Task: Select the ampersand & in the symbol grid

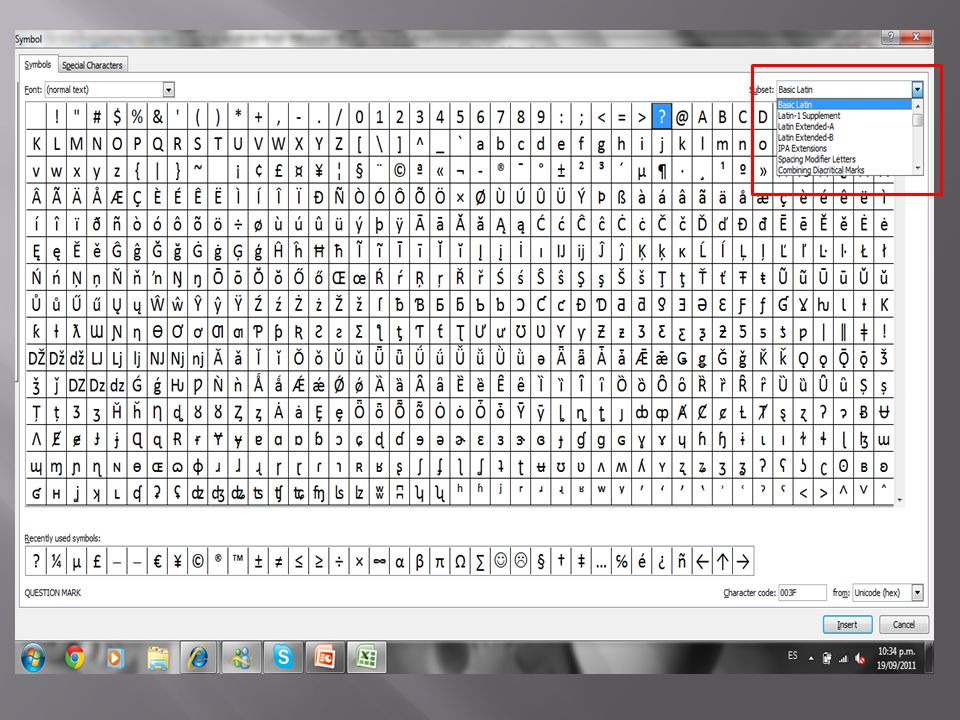Action: click(157, 116)
